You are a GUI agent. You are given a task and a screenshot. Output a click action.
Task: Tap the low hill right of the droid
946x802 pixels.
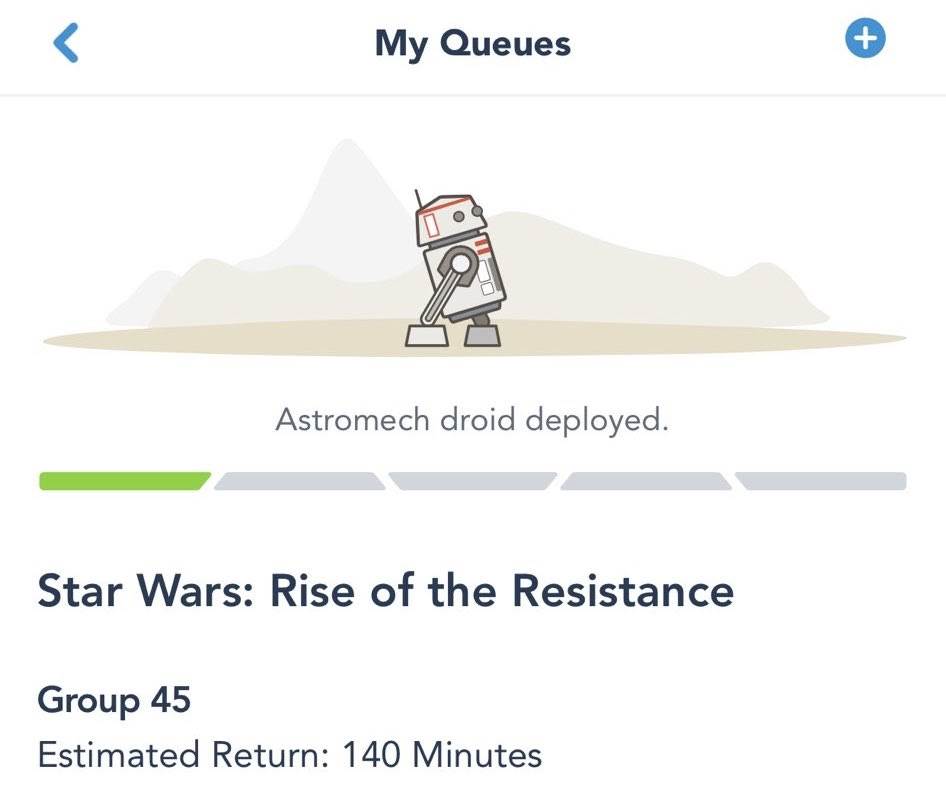point(640,265)
